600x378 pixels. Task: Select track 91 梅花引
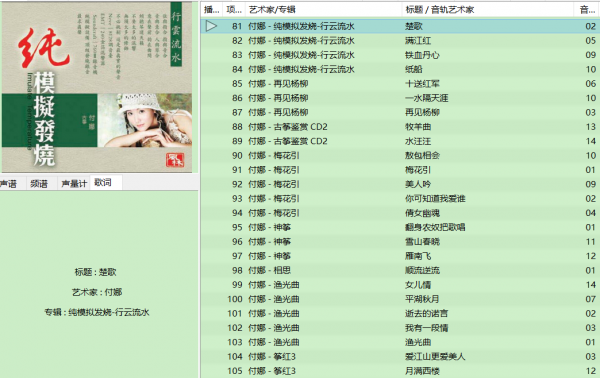coord(400,170)
